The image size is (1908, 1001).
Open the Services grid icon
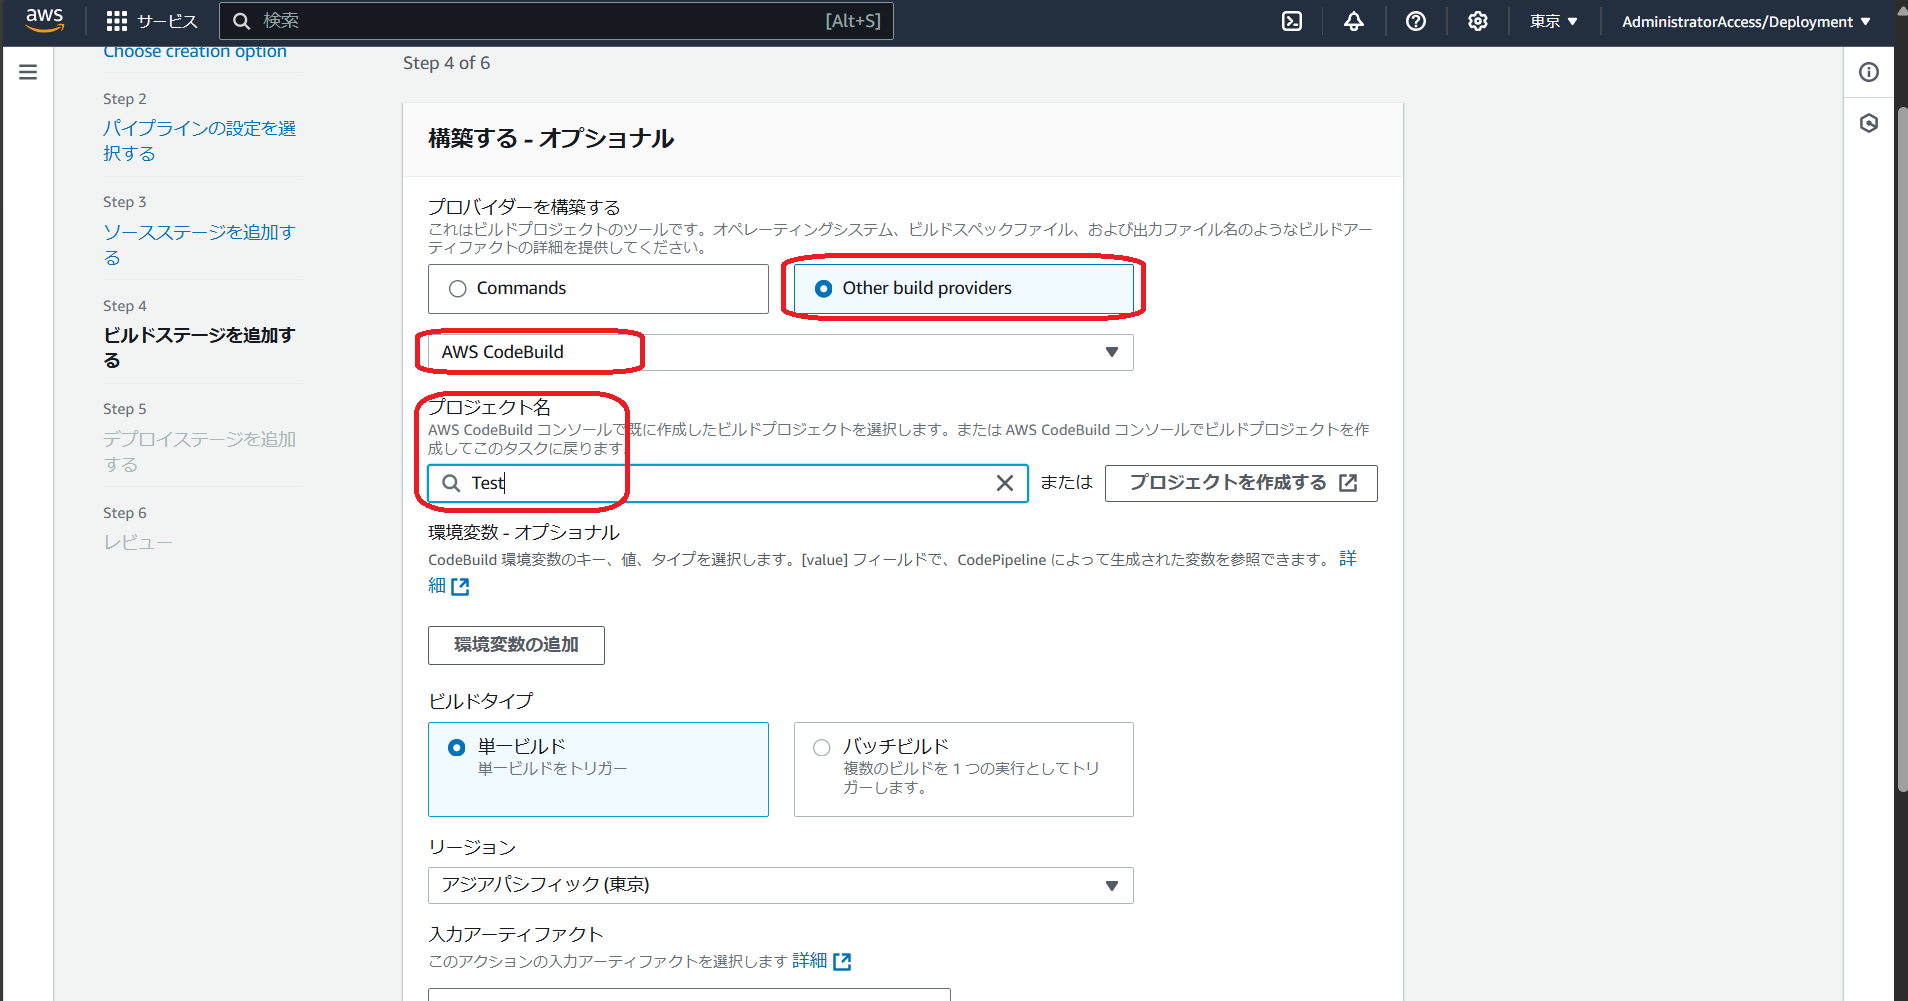117,21
